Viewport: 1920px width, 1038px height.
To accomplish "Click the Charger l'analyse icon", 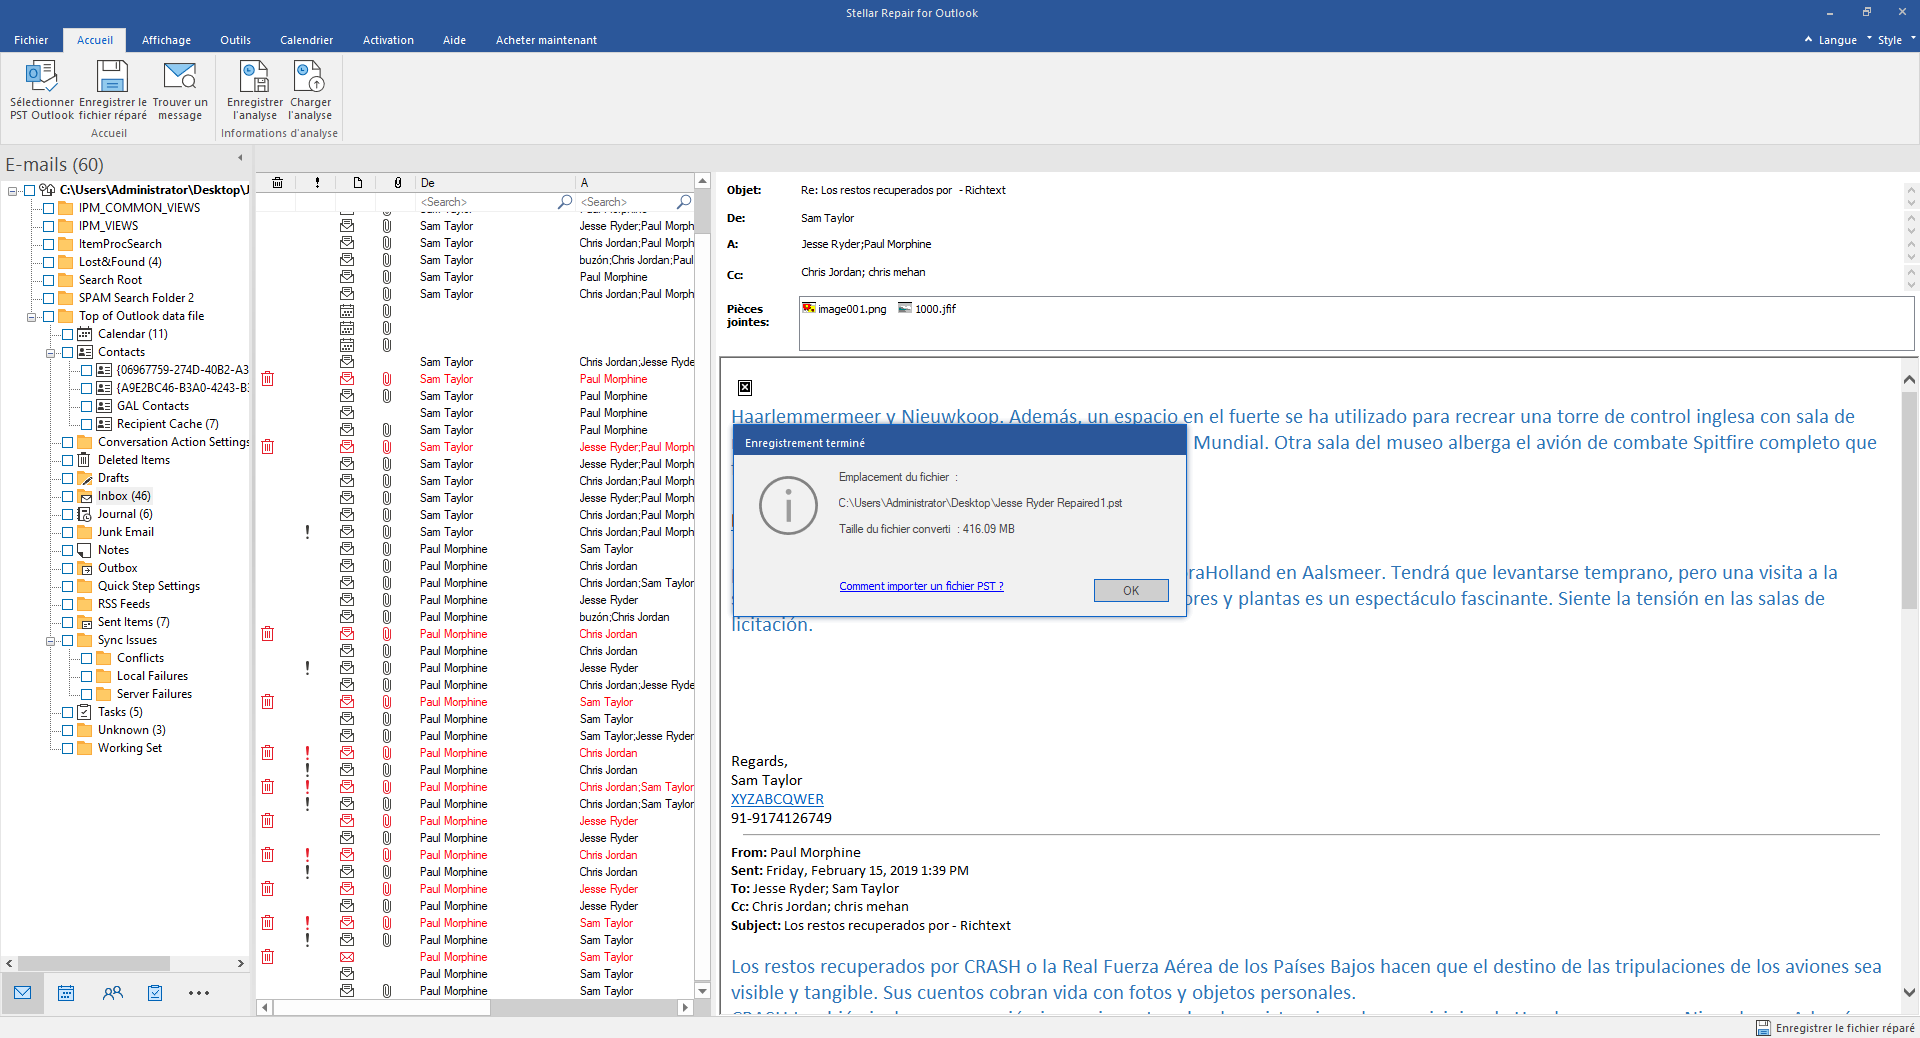I will coord(309,76).
